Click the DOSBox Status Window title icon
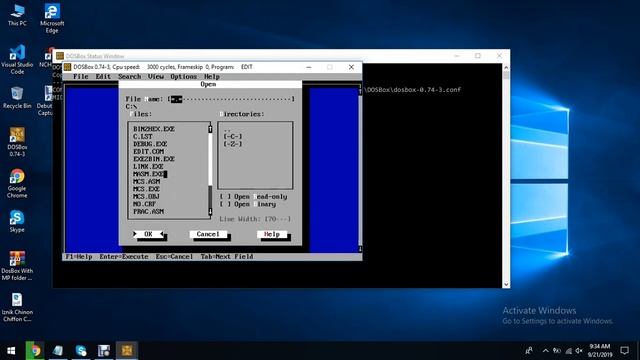Viewport: 640px width, 360px height. [60, 56]
